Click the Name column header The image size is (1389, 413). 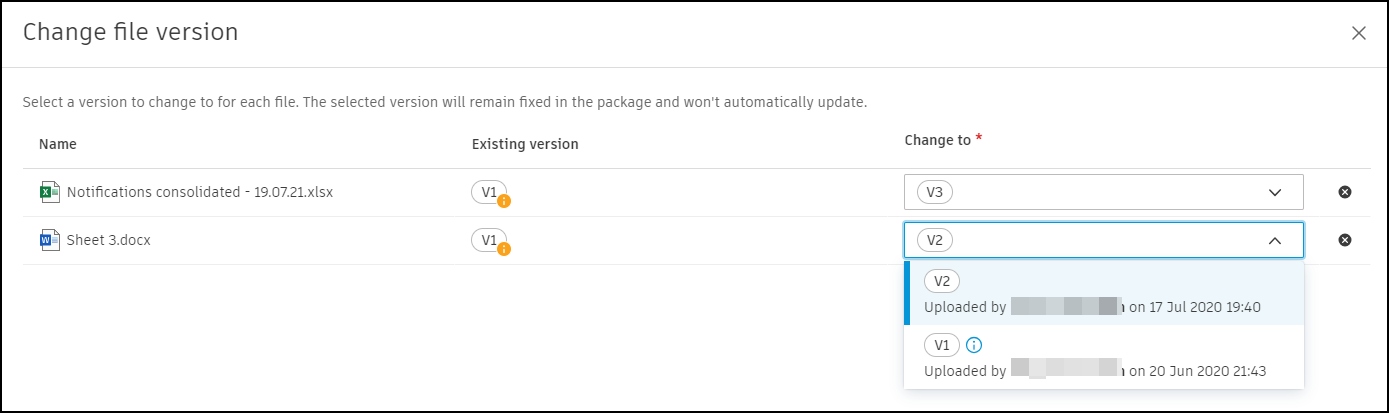tap(58, 144)
